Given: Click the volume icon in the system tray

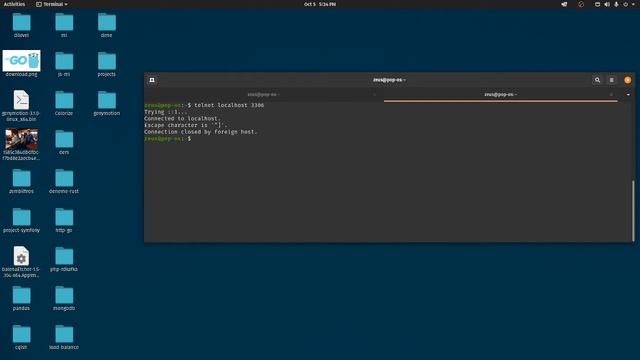Looking at the screenshot, I should (607, 4).
